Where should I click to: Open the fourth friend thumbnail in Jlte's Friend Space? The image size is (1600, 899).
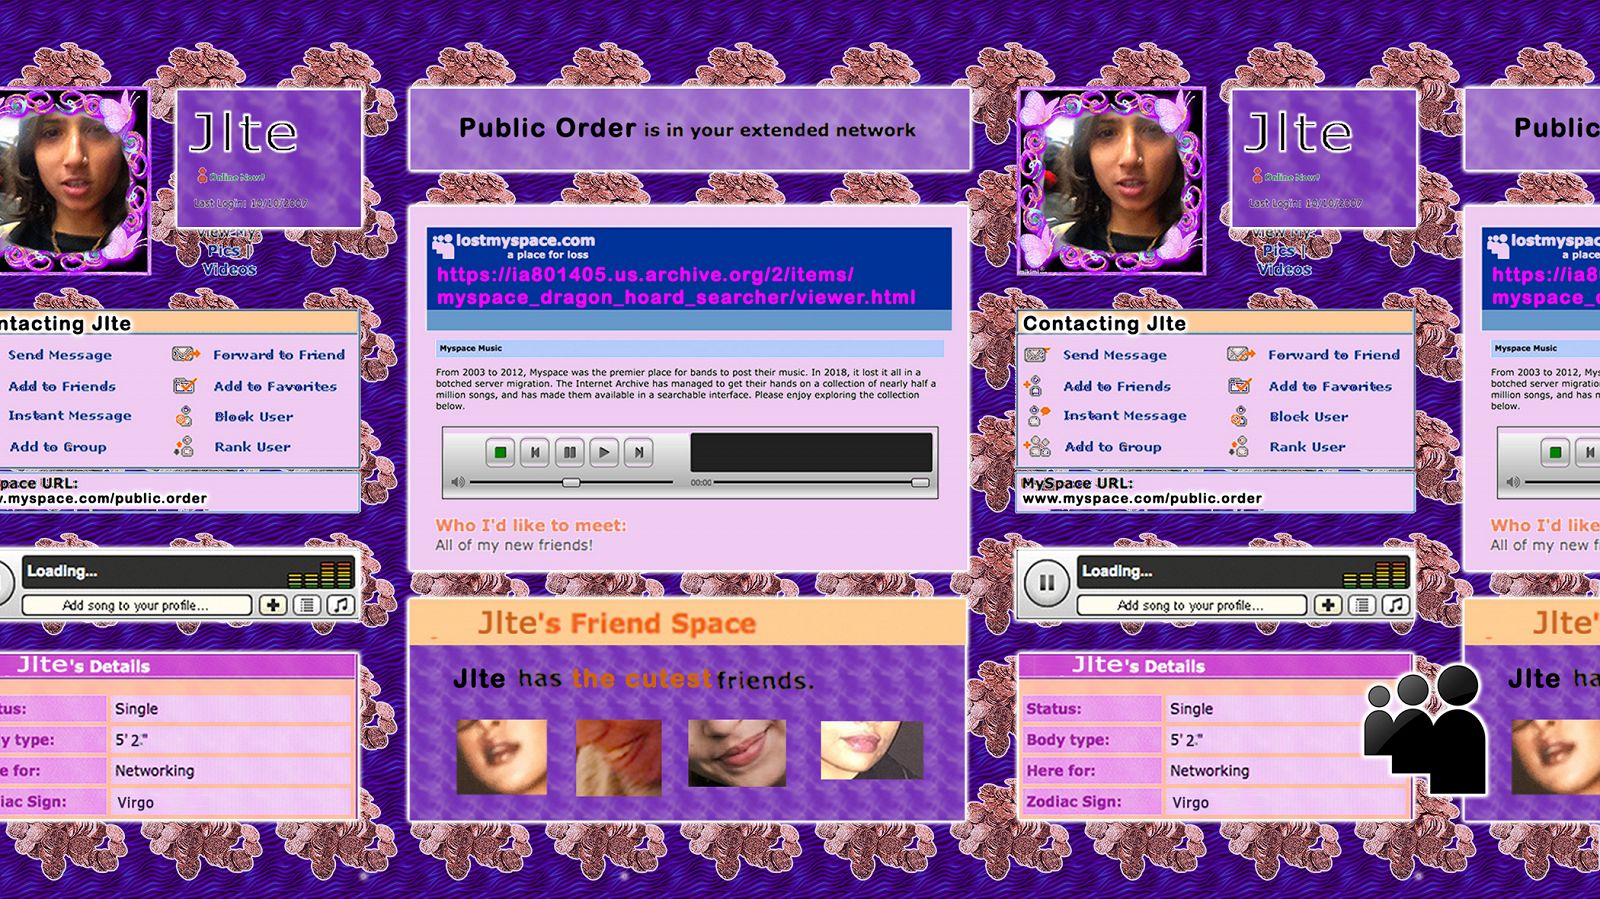[x=871, y=750]
